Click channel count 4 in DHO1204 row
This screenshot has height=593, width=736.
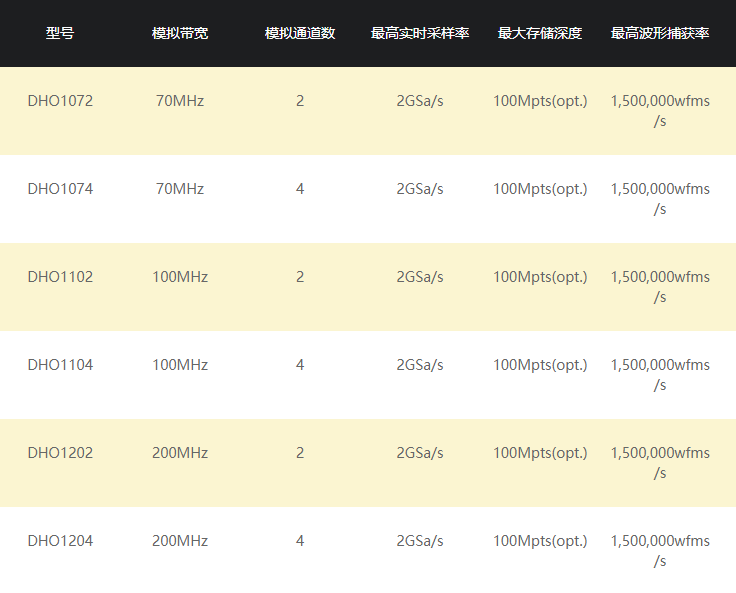point(300,541)
